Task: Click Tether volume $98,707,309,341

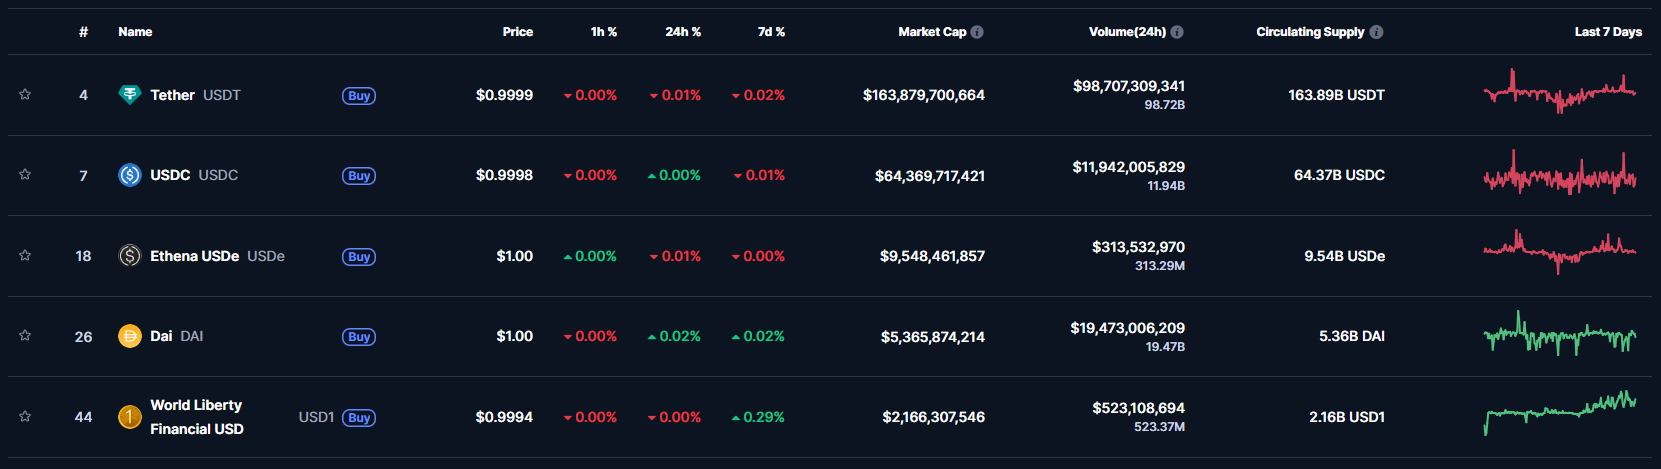Action: 1129,86
